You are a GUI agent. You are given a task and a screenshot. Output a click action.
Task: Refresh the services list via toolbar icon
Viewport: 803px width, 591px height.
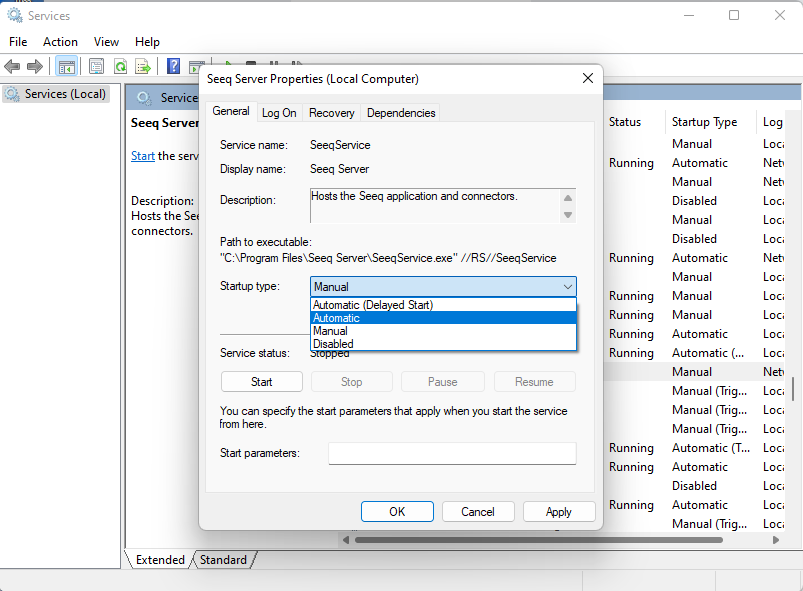click(119, 66)
